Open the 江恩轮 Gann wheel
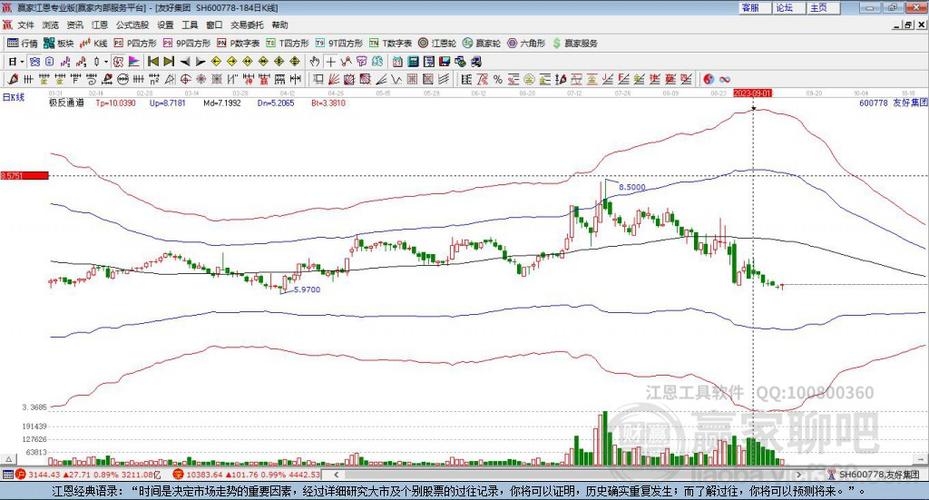Viewport: 929px width, 500px height. pyautogui.click(x=437, y=43)
